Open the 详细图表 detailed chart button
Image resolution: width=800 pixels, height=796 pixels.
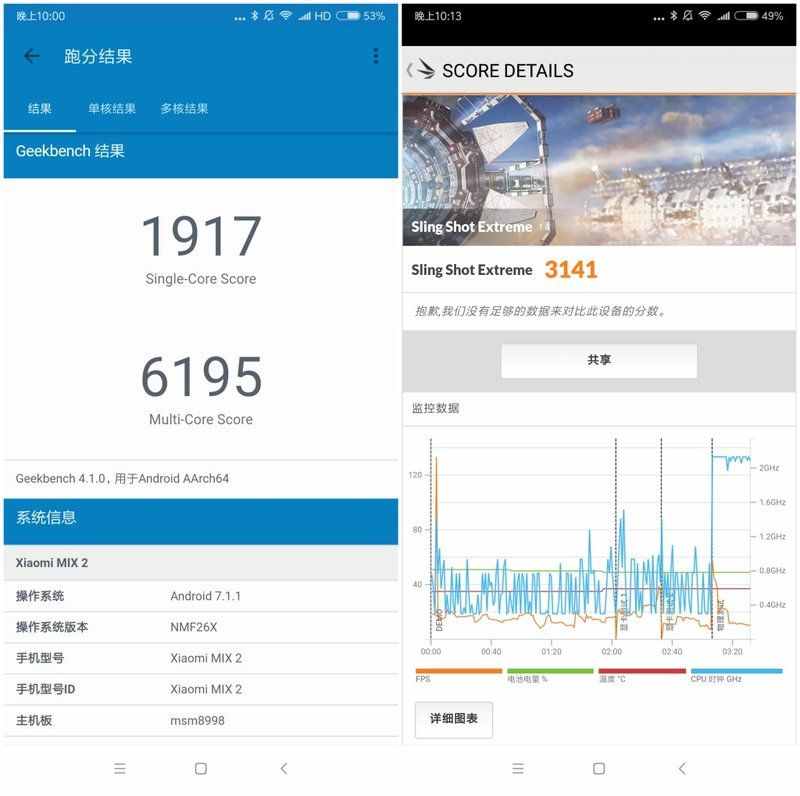pyautogui.click(x=454, y=719)
